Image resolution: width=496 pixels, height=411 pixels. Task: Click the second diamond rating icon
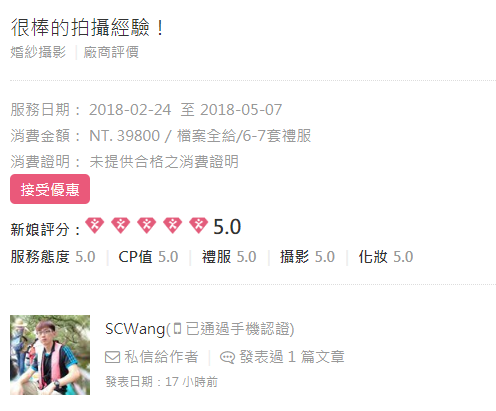tap(121, 225)
